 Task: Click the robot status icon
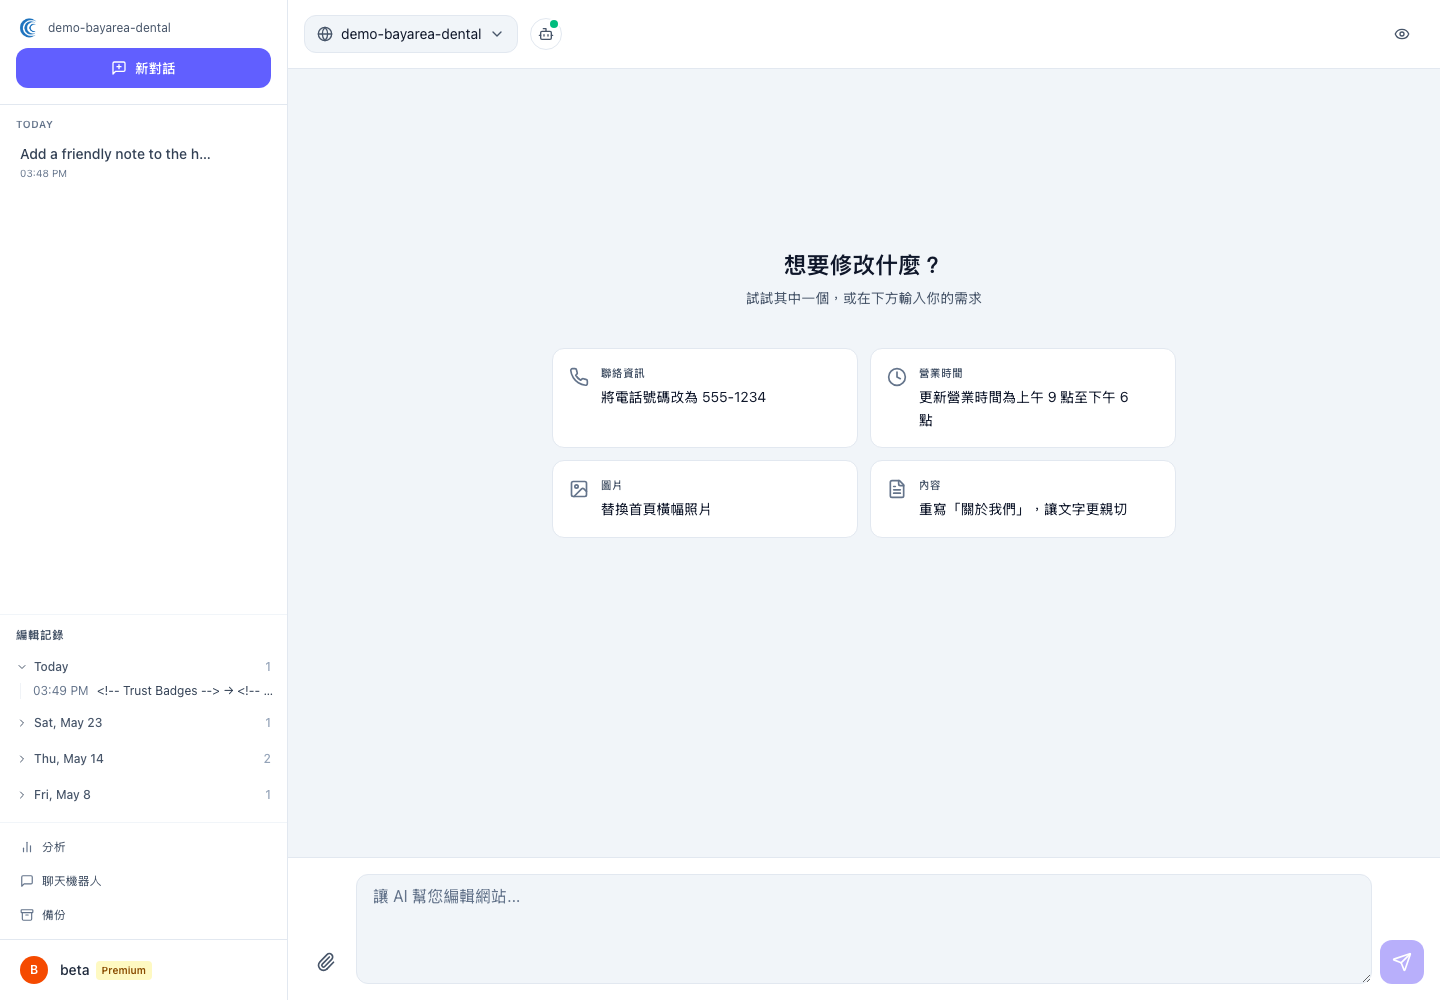point(546,34)
